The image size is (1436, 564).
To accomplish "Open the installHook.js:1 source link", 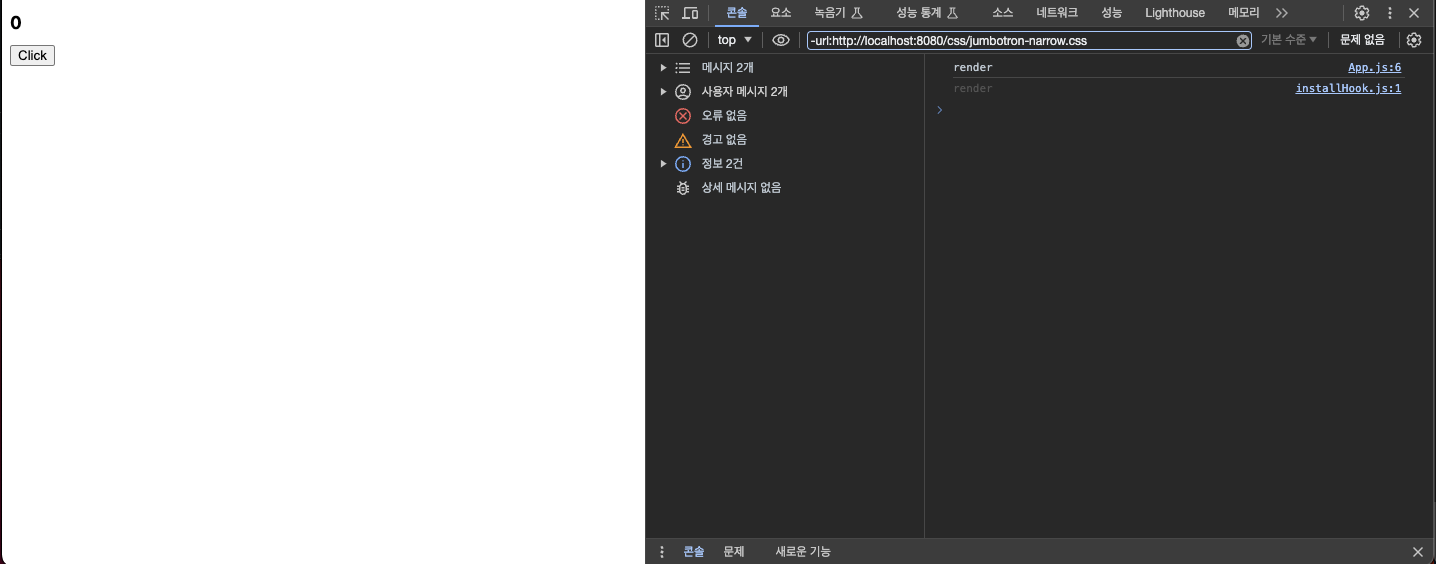I will 1348,89.
